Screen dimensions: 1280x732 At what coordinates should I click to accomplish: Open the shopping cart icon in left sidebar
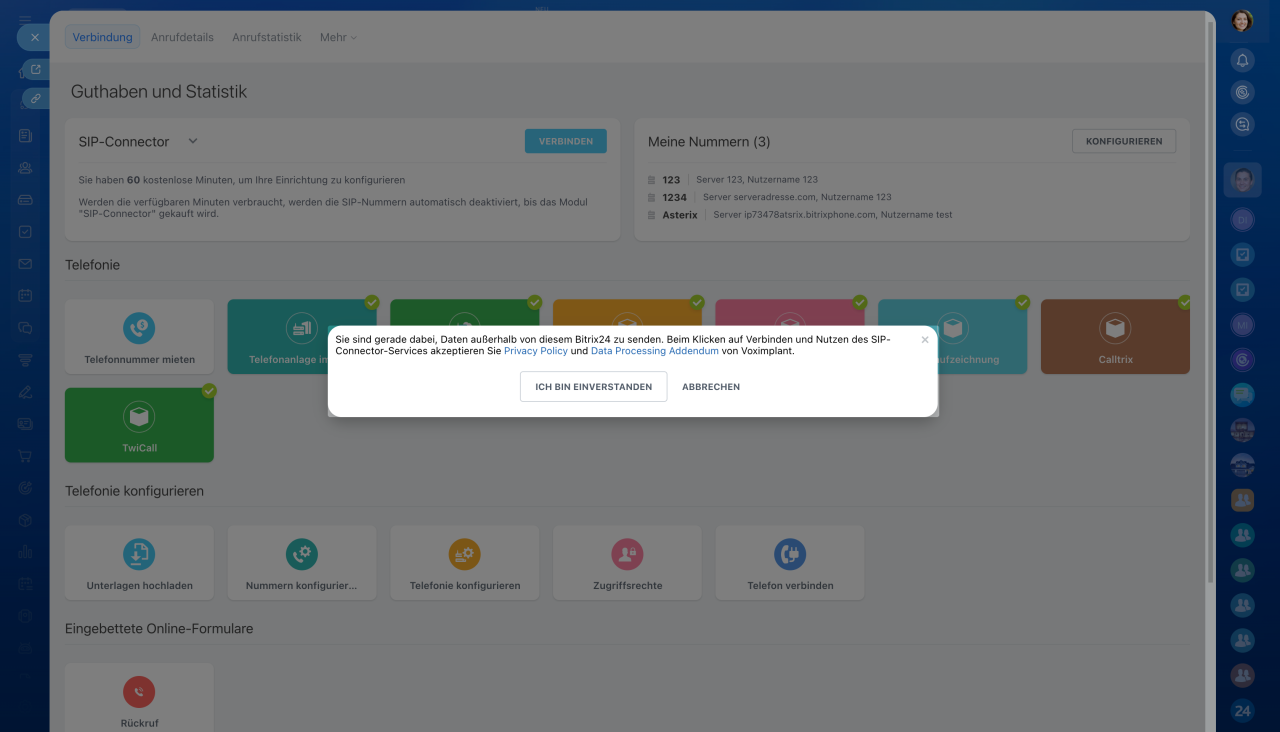click(25, 456)
